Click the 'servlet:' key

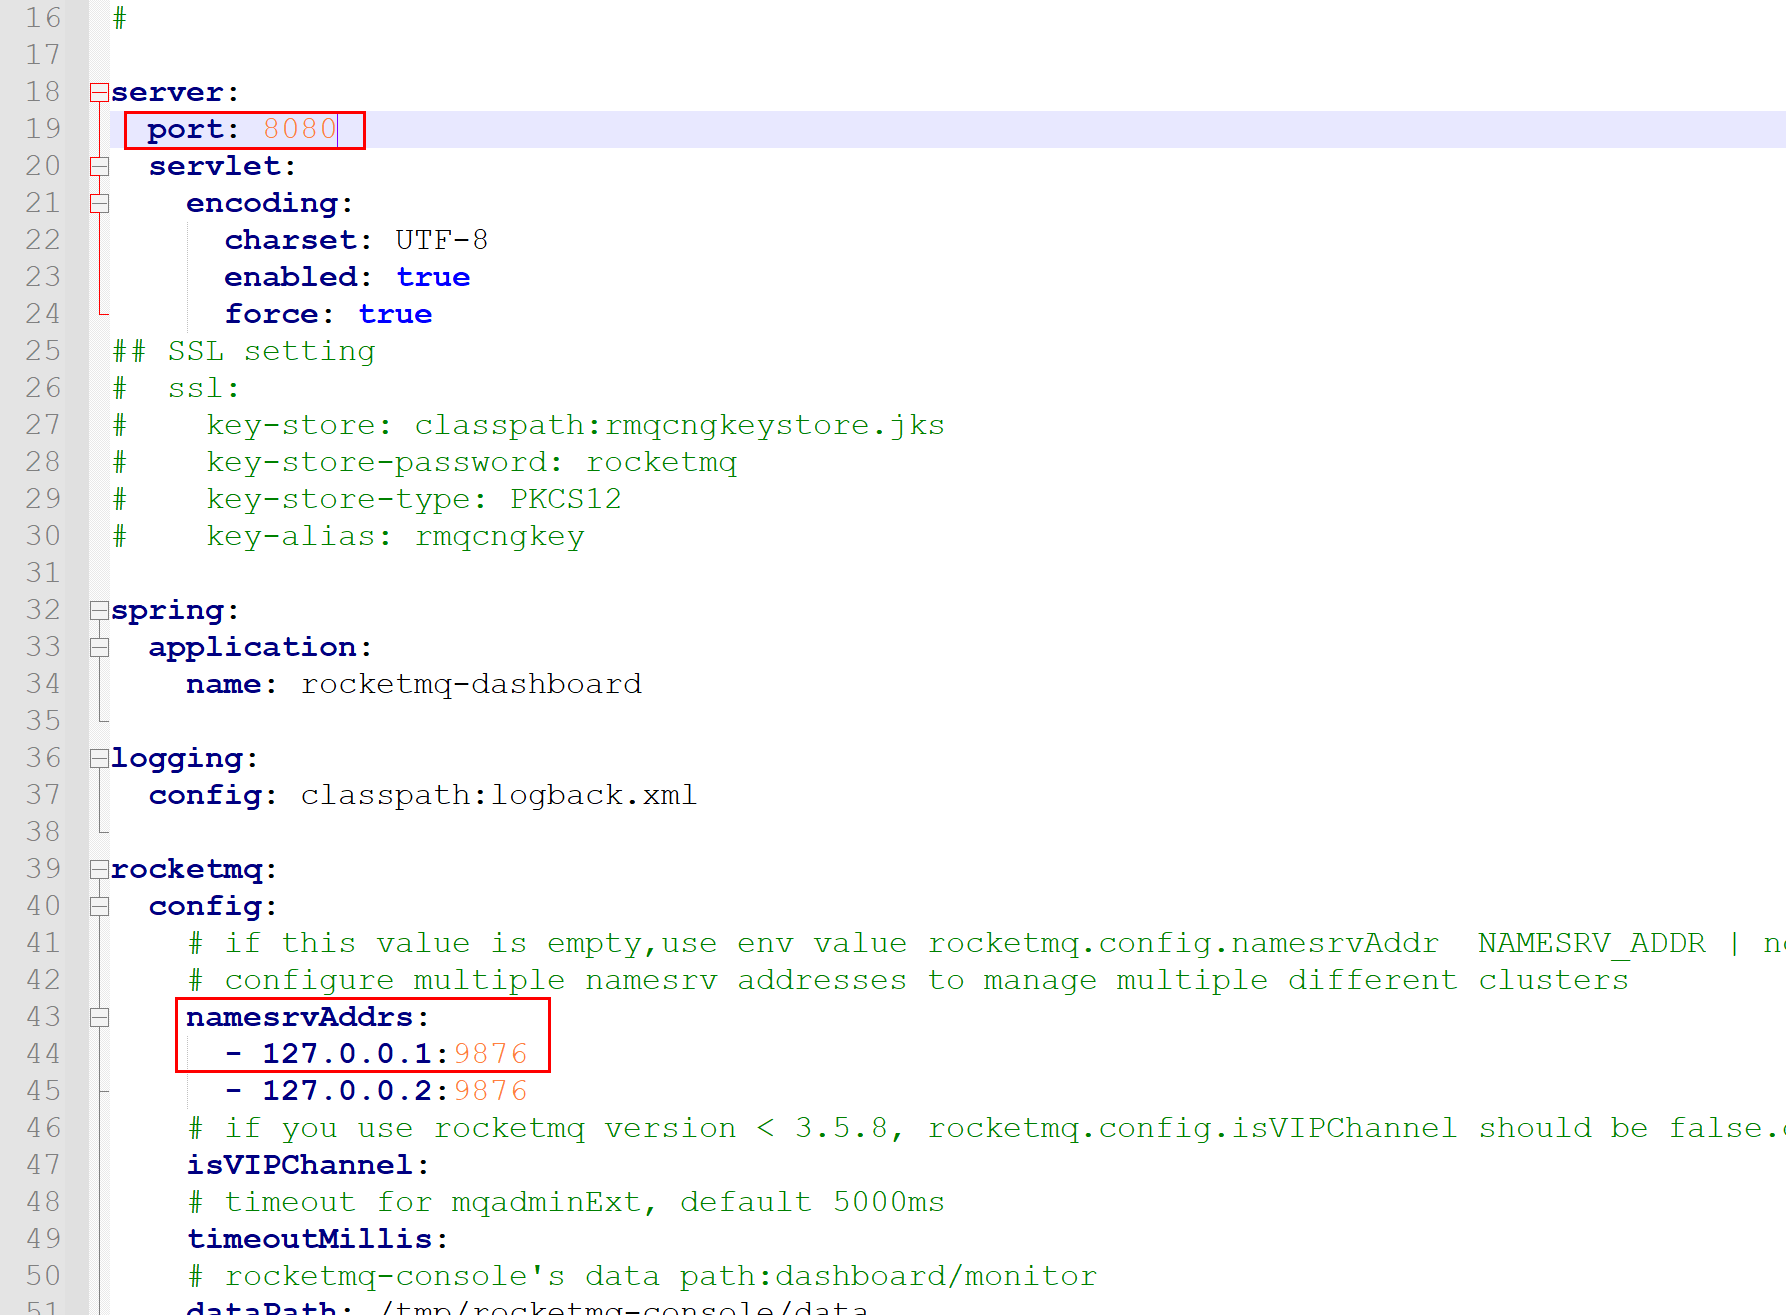pyautogui.click(x=222, y=166)
